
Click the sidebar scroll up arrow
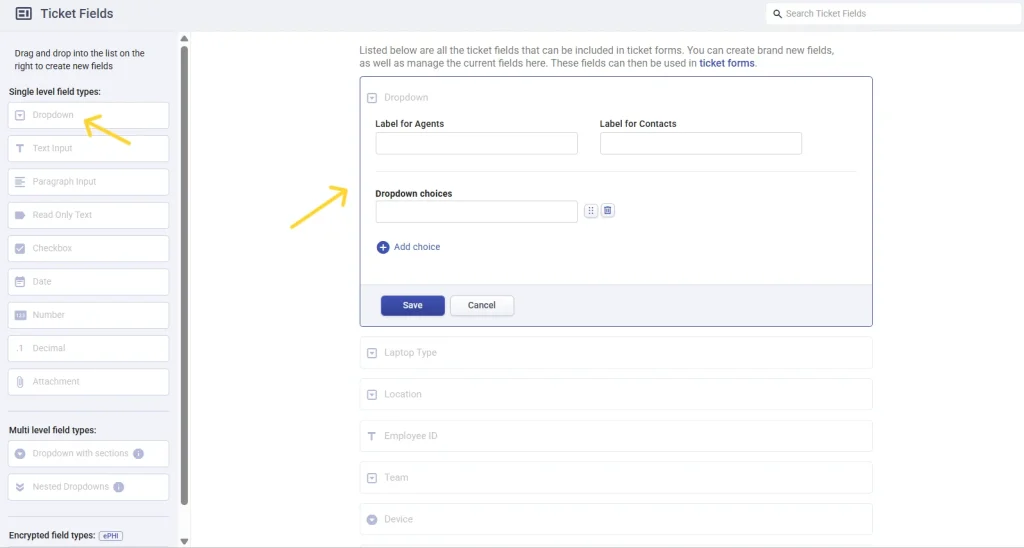click(184, 39)
